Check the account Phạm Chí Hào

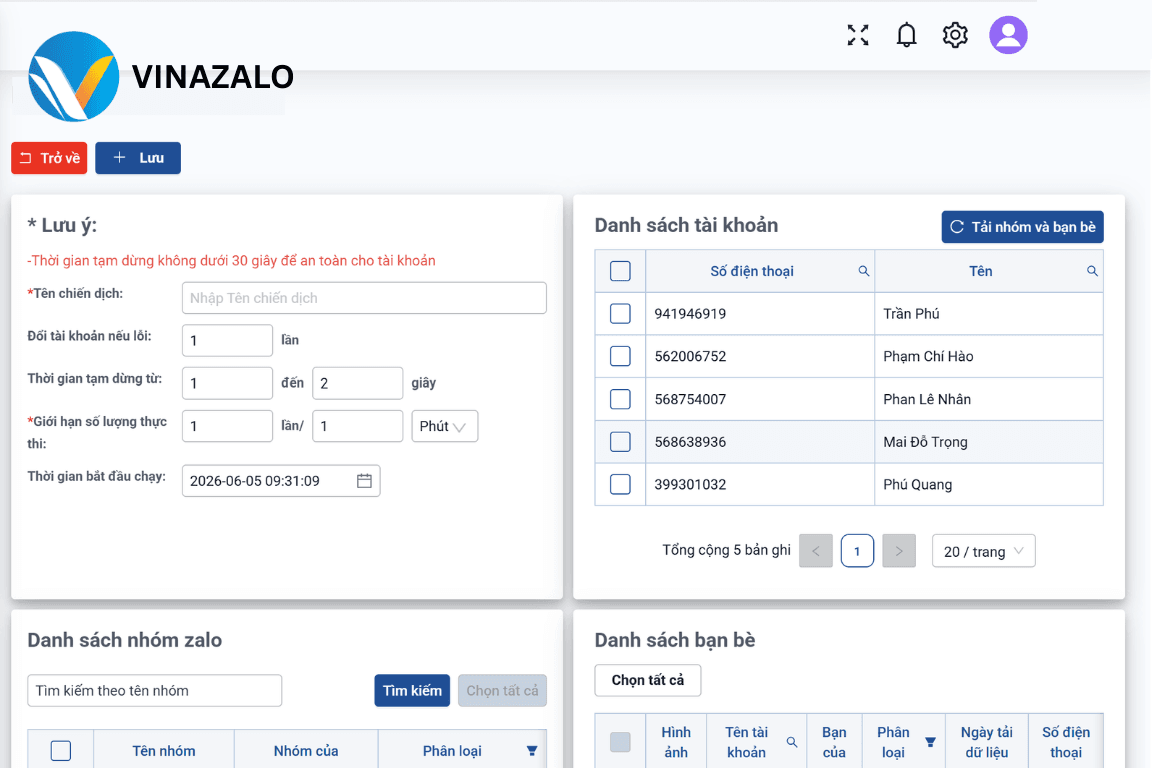click(x=620, y=356)
